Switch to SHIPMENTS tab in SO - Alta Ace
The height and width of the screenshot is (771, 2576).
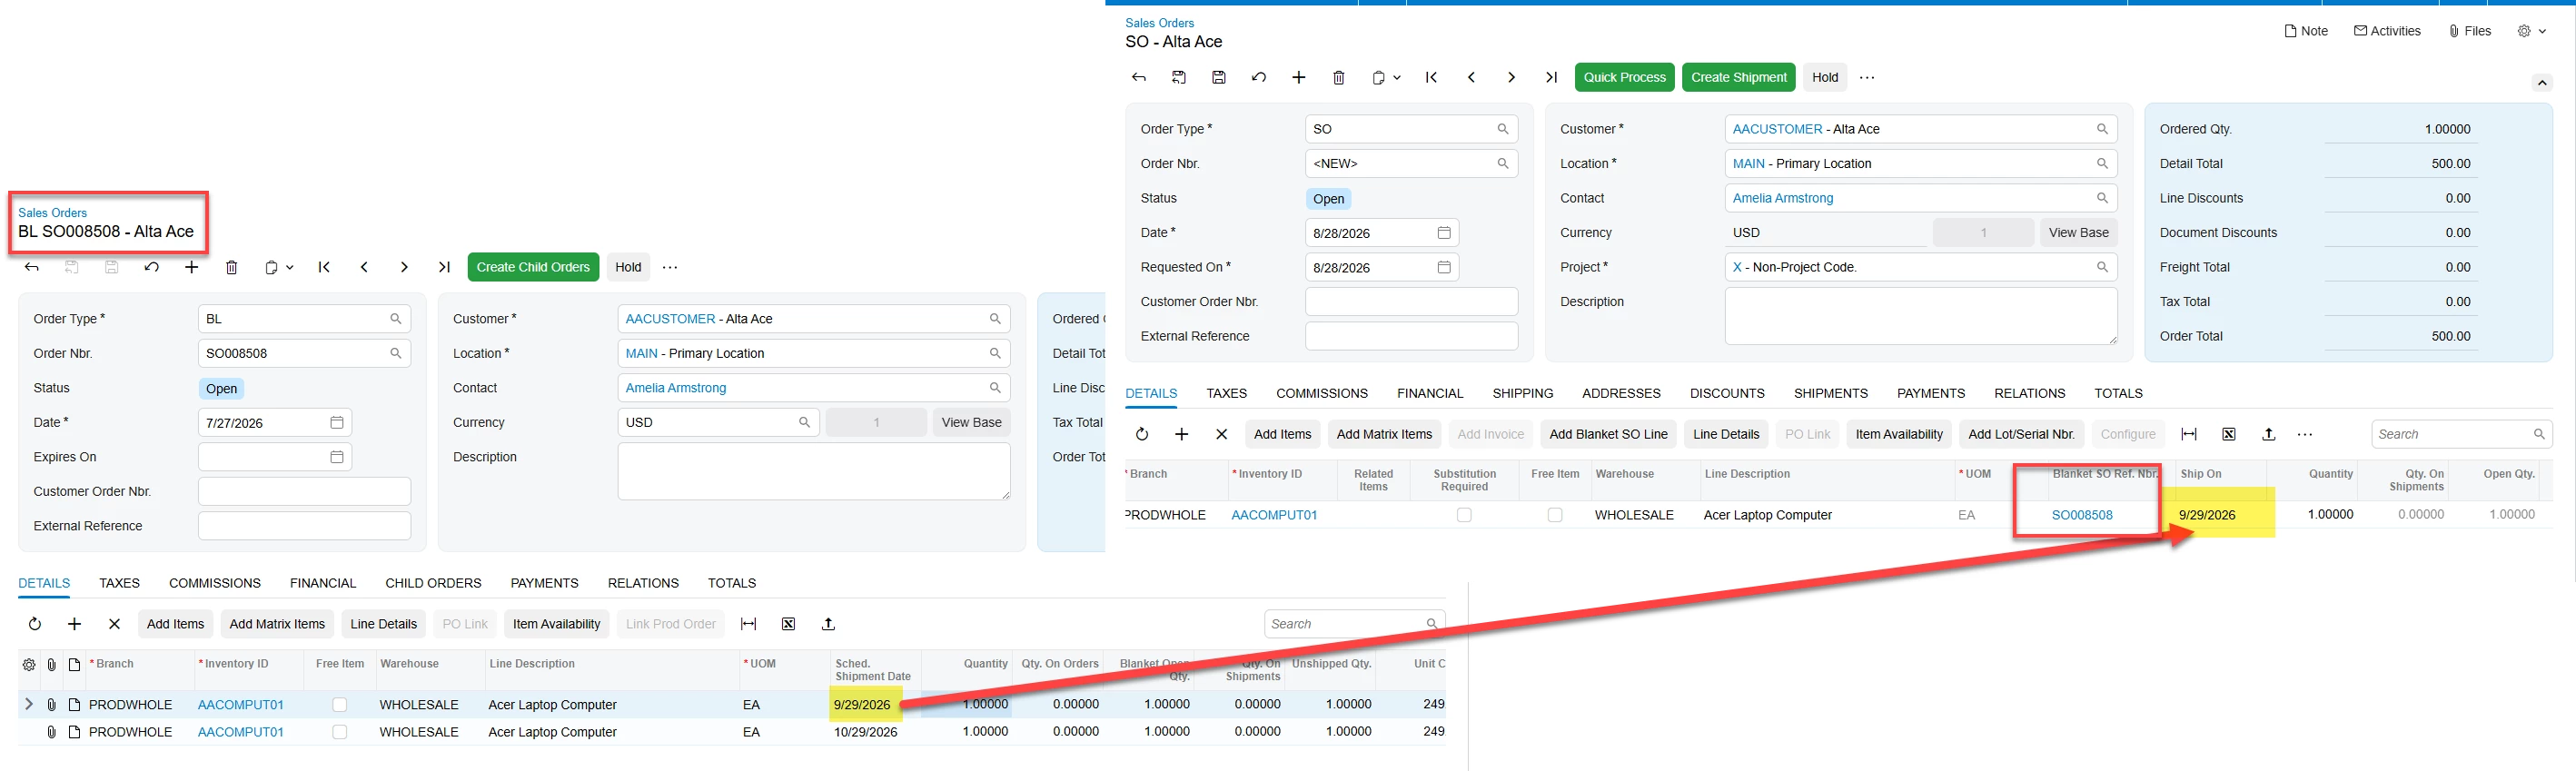(x=1830, y=393)
